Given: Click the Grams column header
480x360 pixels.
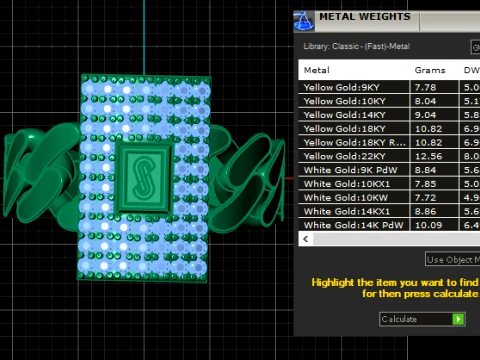Looking at the screenshot, I should 430,70.
